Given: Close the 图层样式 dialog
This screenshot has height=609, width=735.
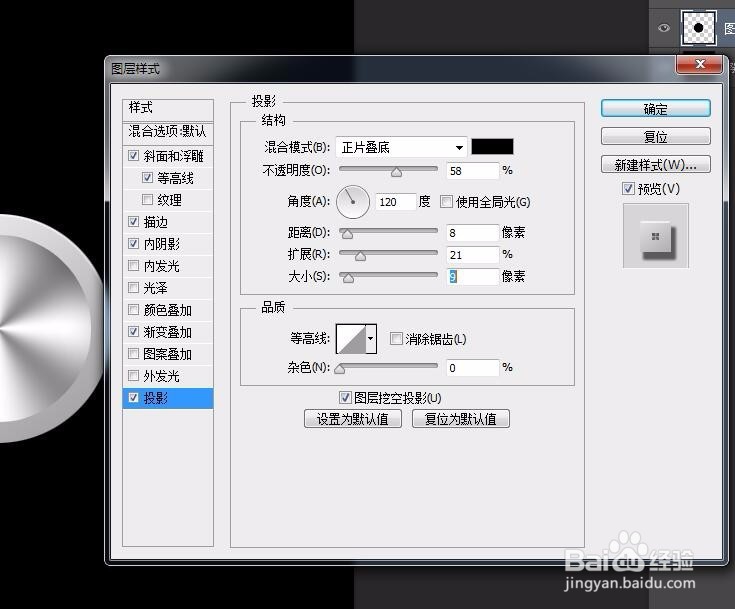Looking at the screenshot, I should [x=700, y=64].
